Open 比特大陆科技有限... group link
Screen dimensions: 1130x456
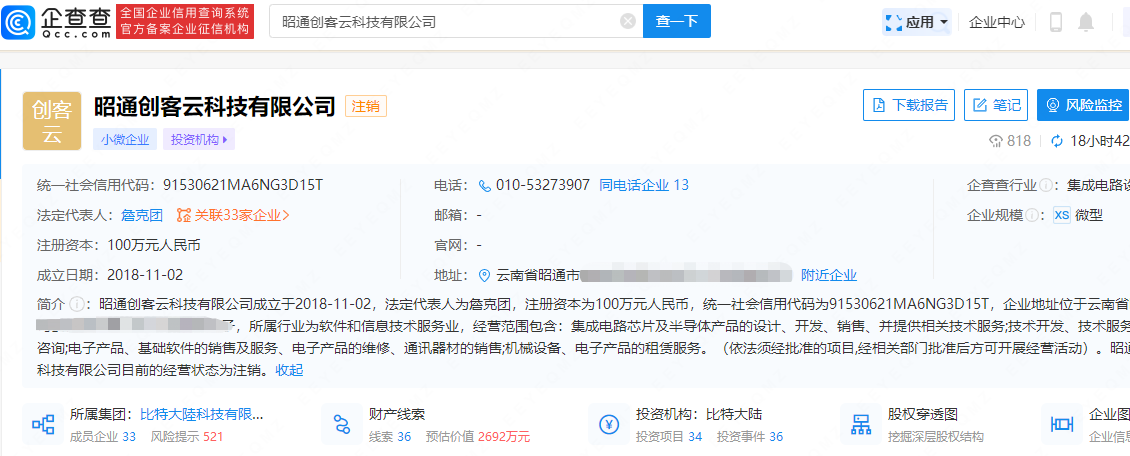coord(201,414)
